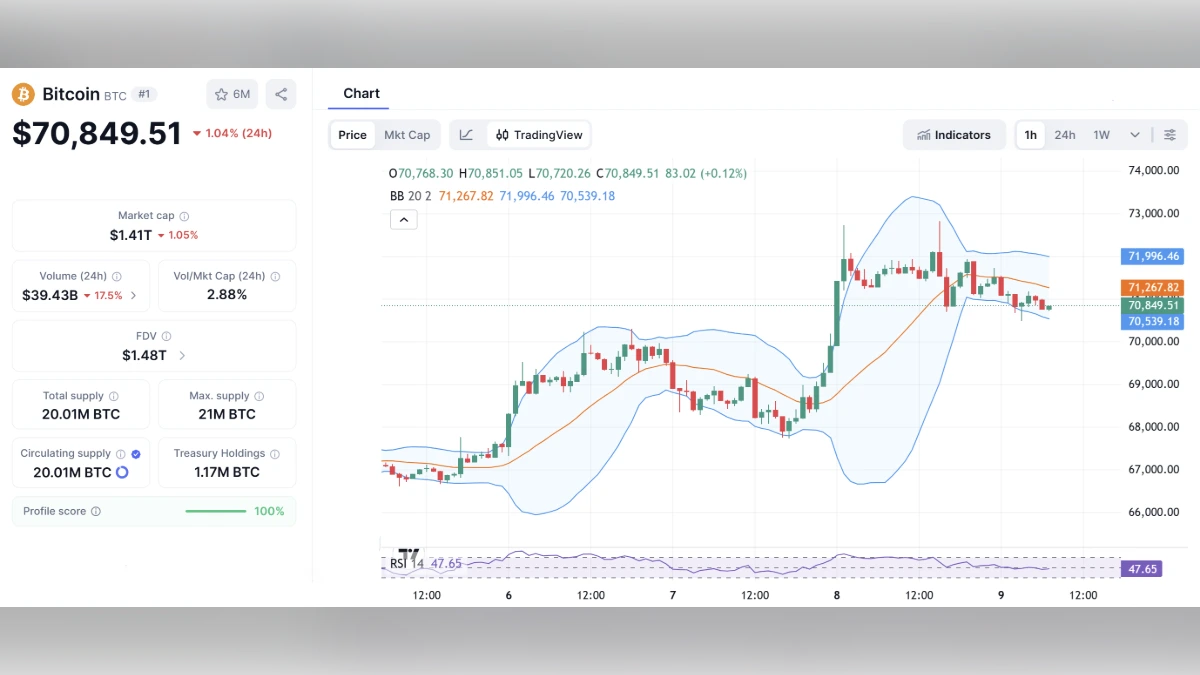This screenshot has width=1200, height=675.
Task: Open the Indicators panel
Action: coord(954,134)
